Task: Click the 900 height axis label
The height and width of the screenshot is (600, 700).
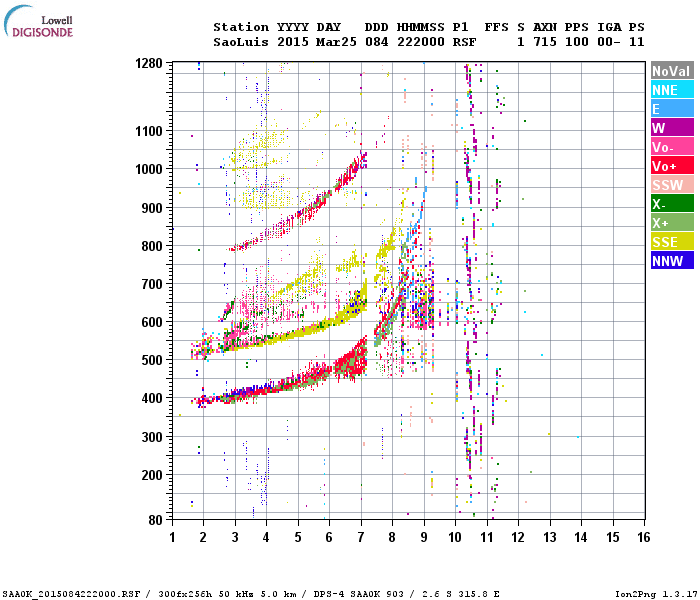Action: pyautogui.click(x=152, y=208)
